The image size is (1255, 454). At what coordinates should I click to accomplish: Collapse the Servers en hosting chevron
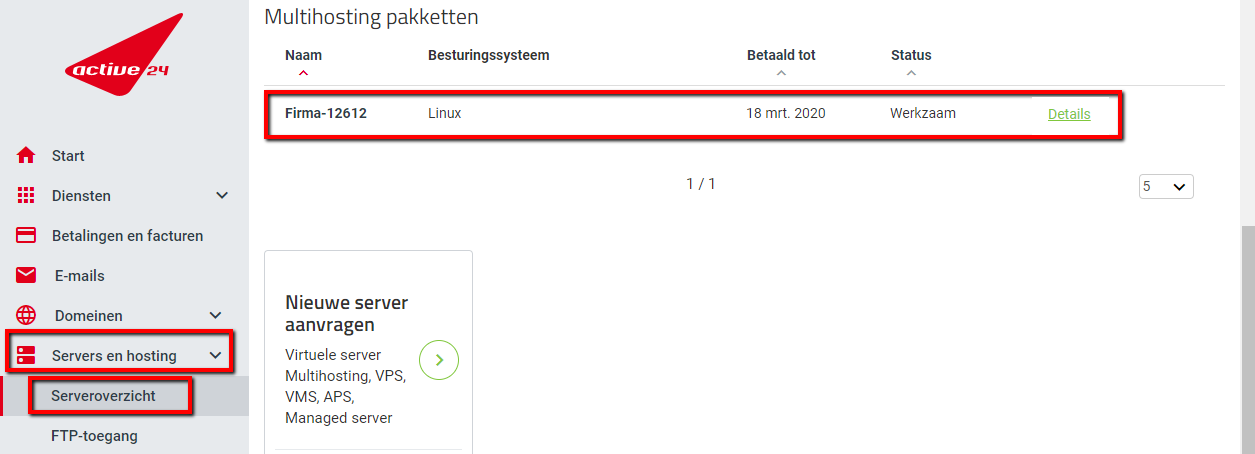click(215, 356)
